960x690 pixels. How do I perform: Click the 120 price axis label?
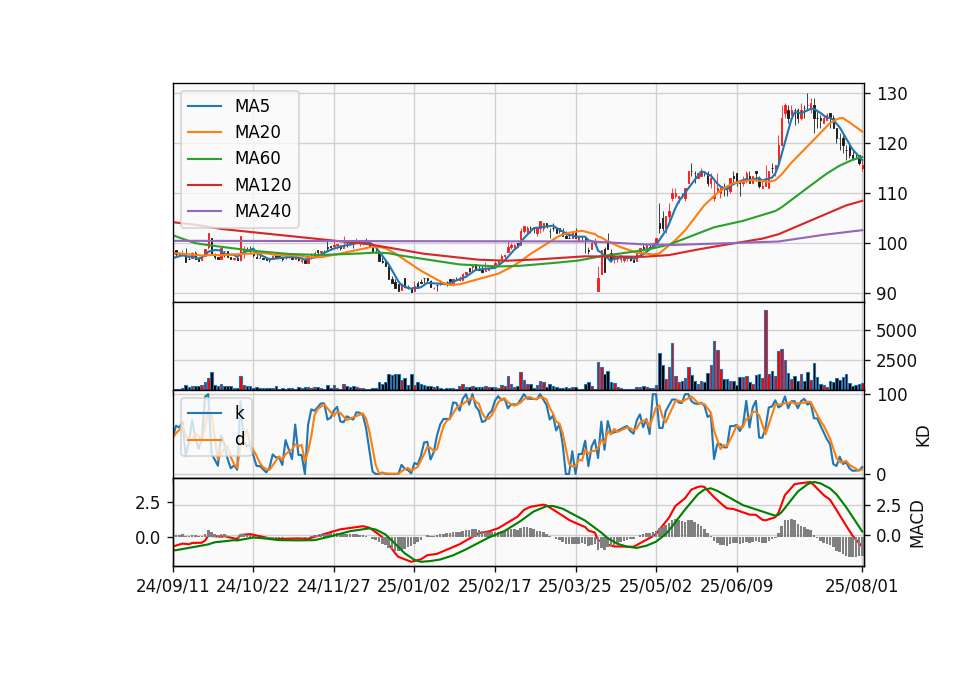click(x=892, y=144)
